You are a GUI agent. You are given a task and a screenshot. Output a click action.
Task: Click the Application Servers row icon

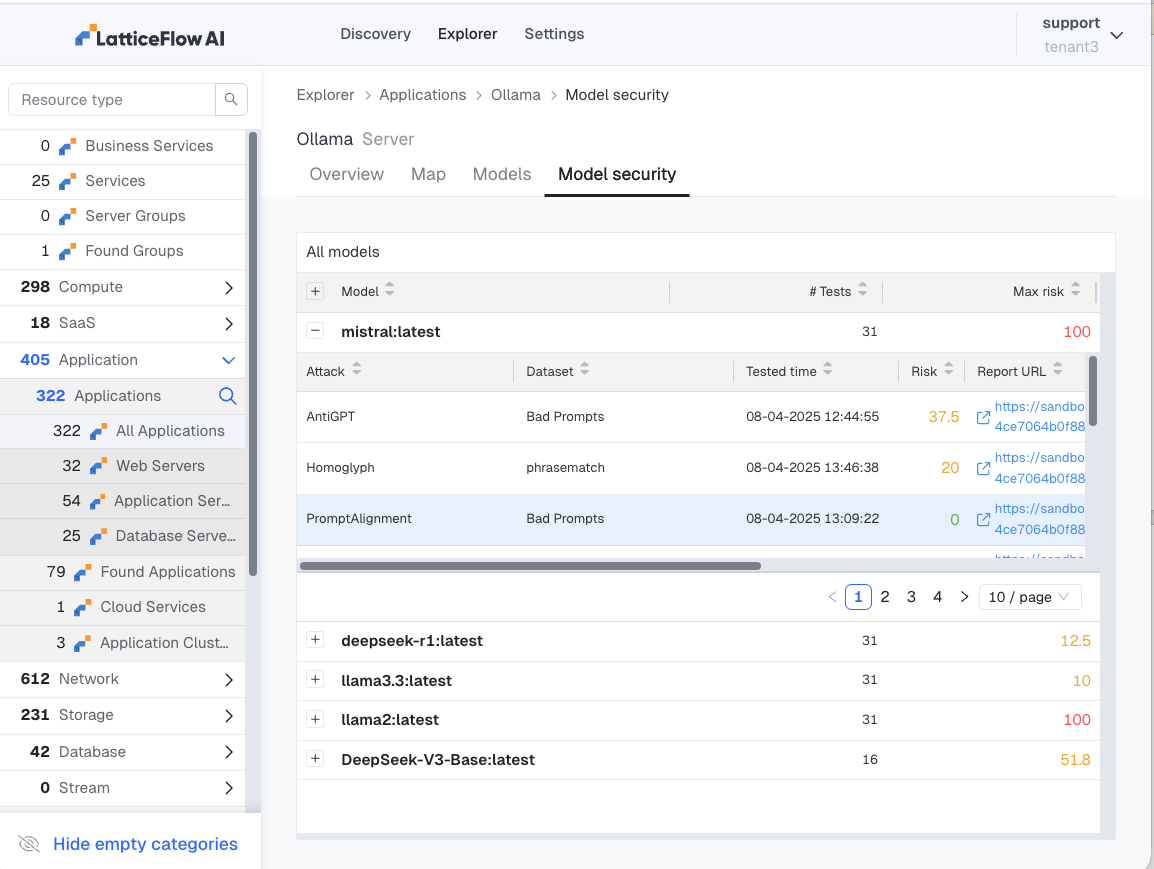click(96, 501)
